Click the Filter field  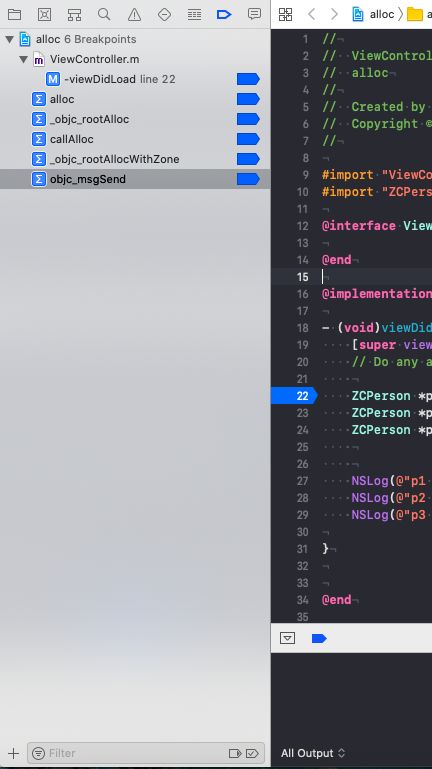click(x=146, y=753)
